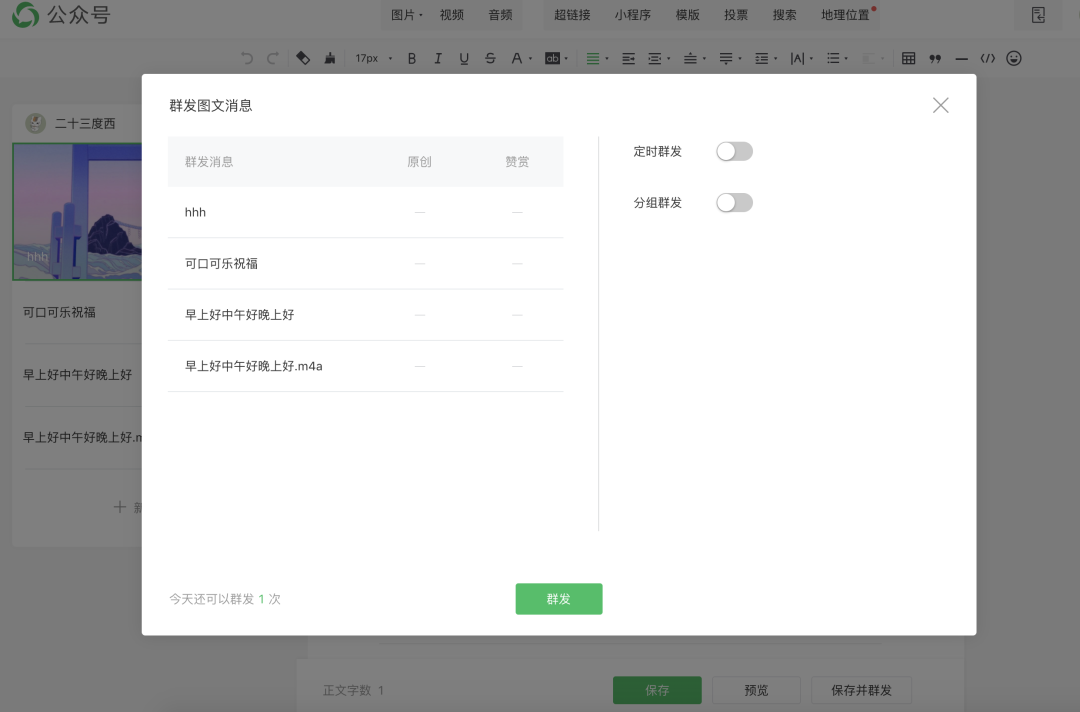Click the 预览 button at the bottom

pos(756,690)
